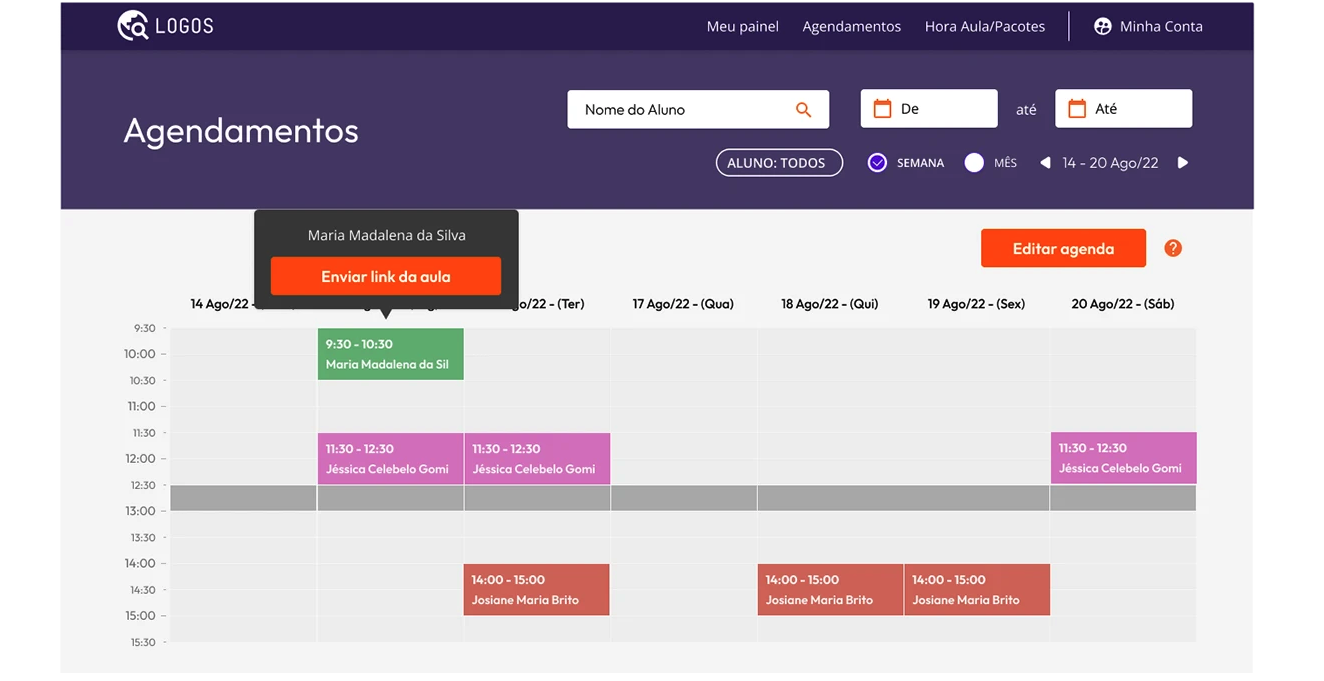The height and width of the screenshot is (681, 1324).
Task: Click the Enviar link da aula button
Action: [386, 276]
